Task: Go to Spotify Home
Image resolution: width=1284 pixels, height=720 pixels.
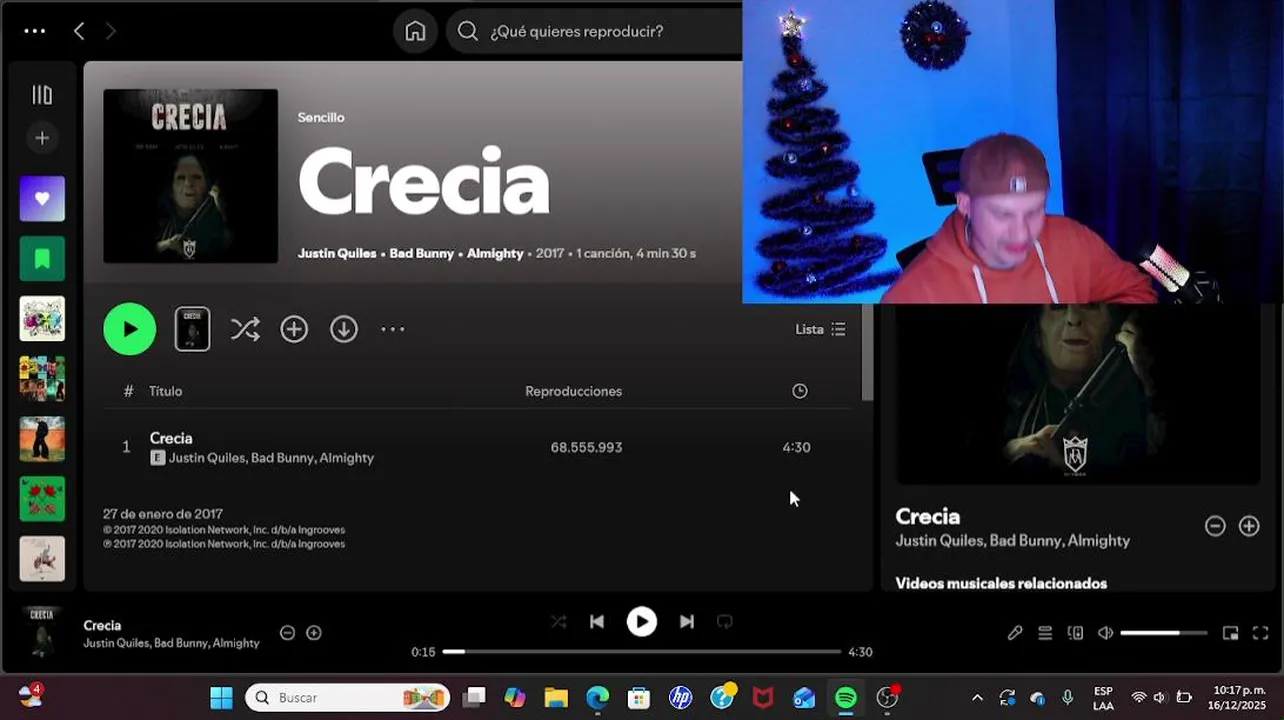Action: [x=415, y=31]
